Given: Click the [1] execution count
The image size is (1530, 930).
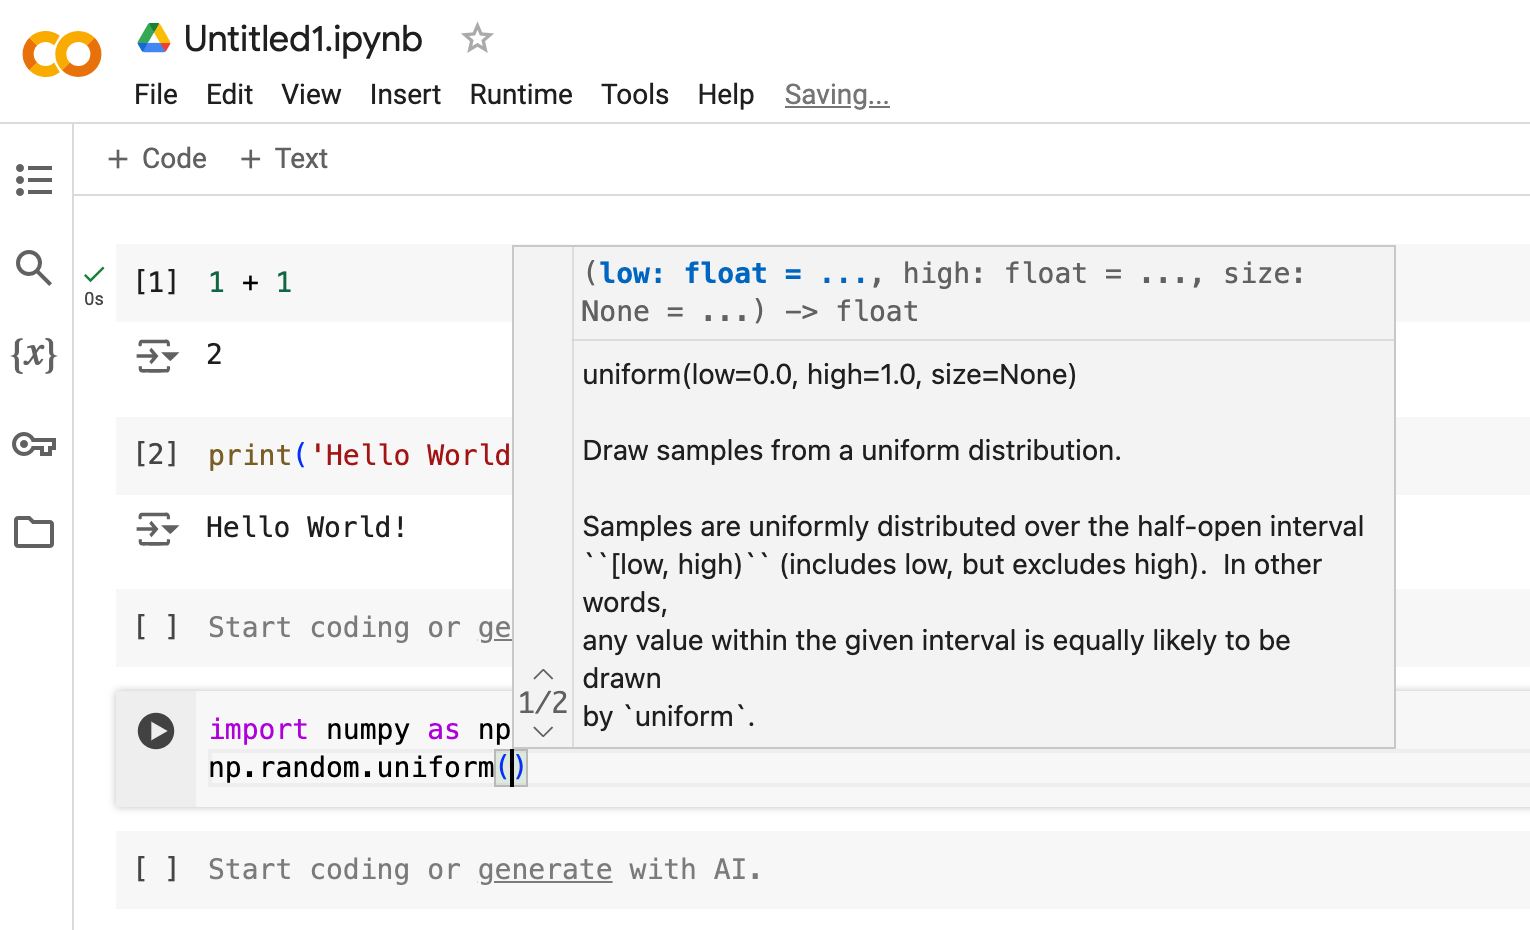Looking at the screenshot, I should point(156,282).
